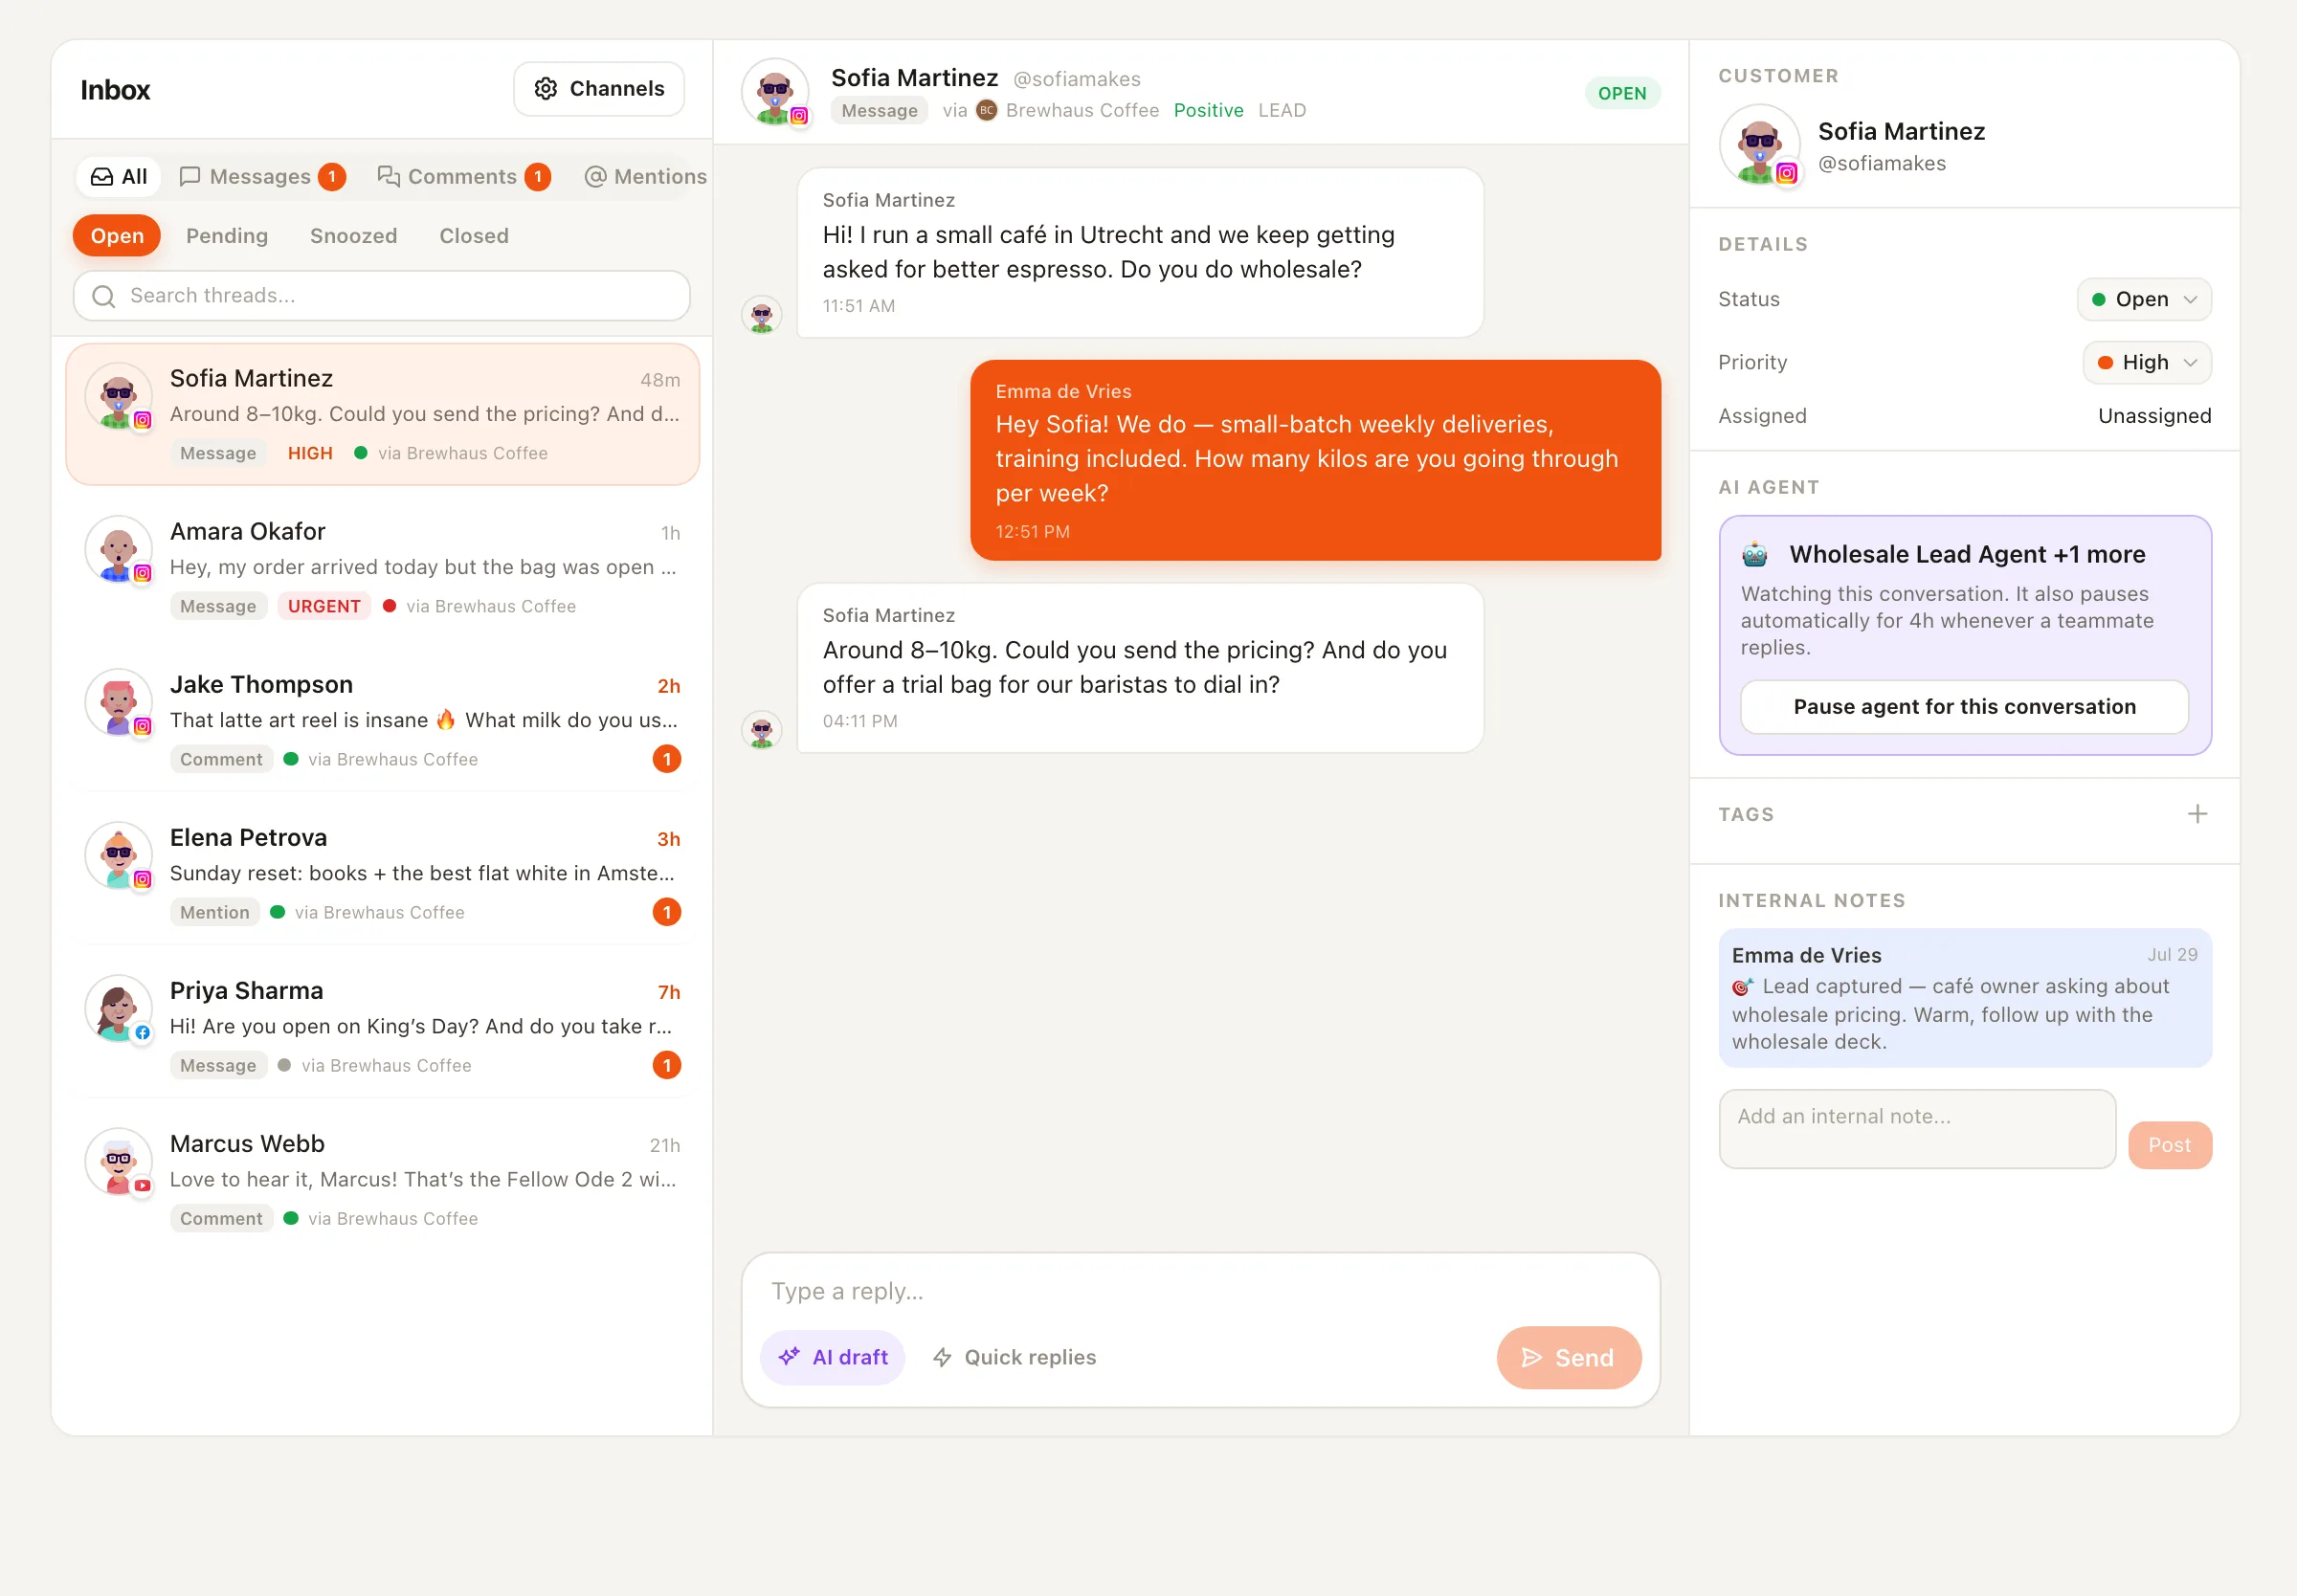Filter threads by Snoozed status
The height and width of the screenshot is (1596, 2297).
point(353,236)
